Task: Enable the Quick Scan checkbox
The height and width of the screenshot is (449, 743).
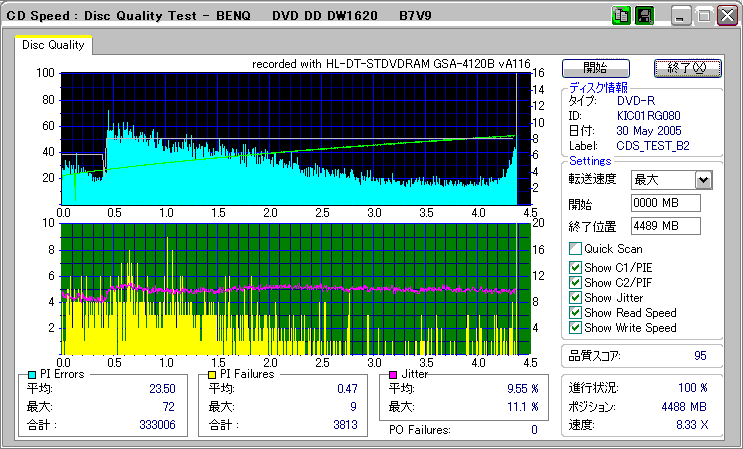Action: (574, 249)
